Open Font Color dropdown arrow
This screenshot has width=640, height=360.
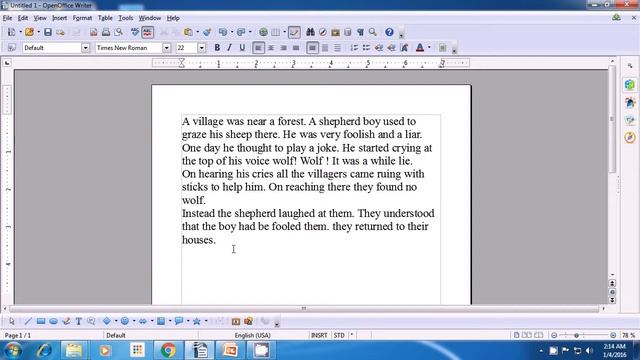(429, 48)
